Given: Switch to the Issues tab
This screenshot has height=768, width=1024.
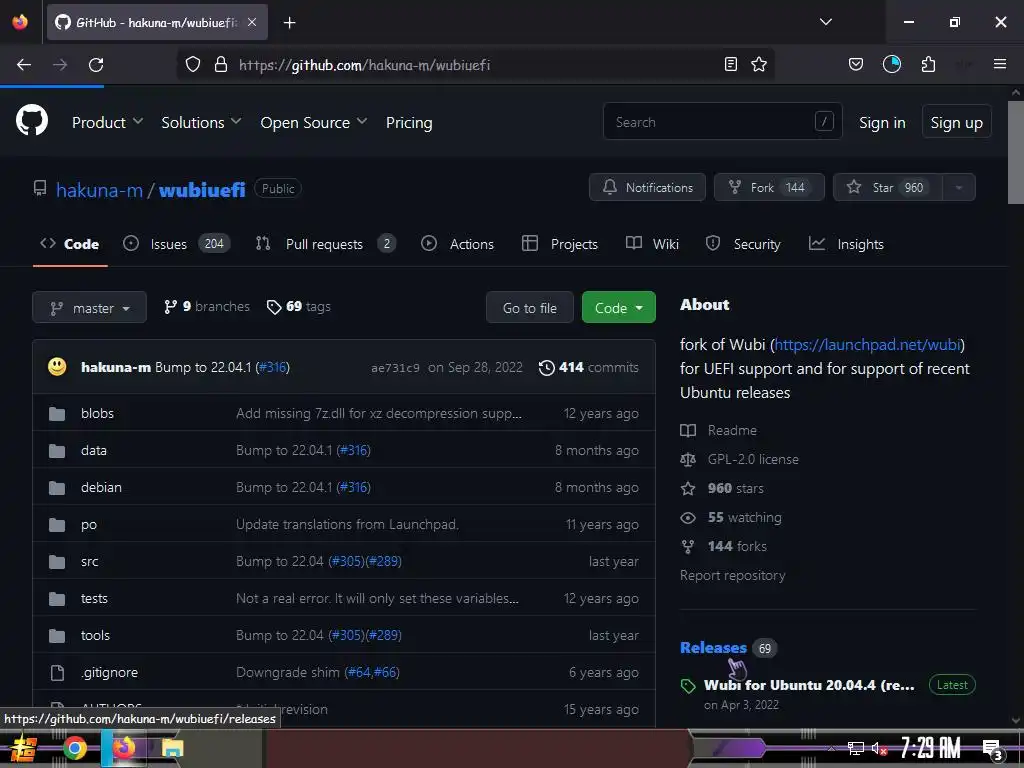Looking at the screenshot, I should click(176, 244).
